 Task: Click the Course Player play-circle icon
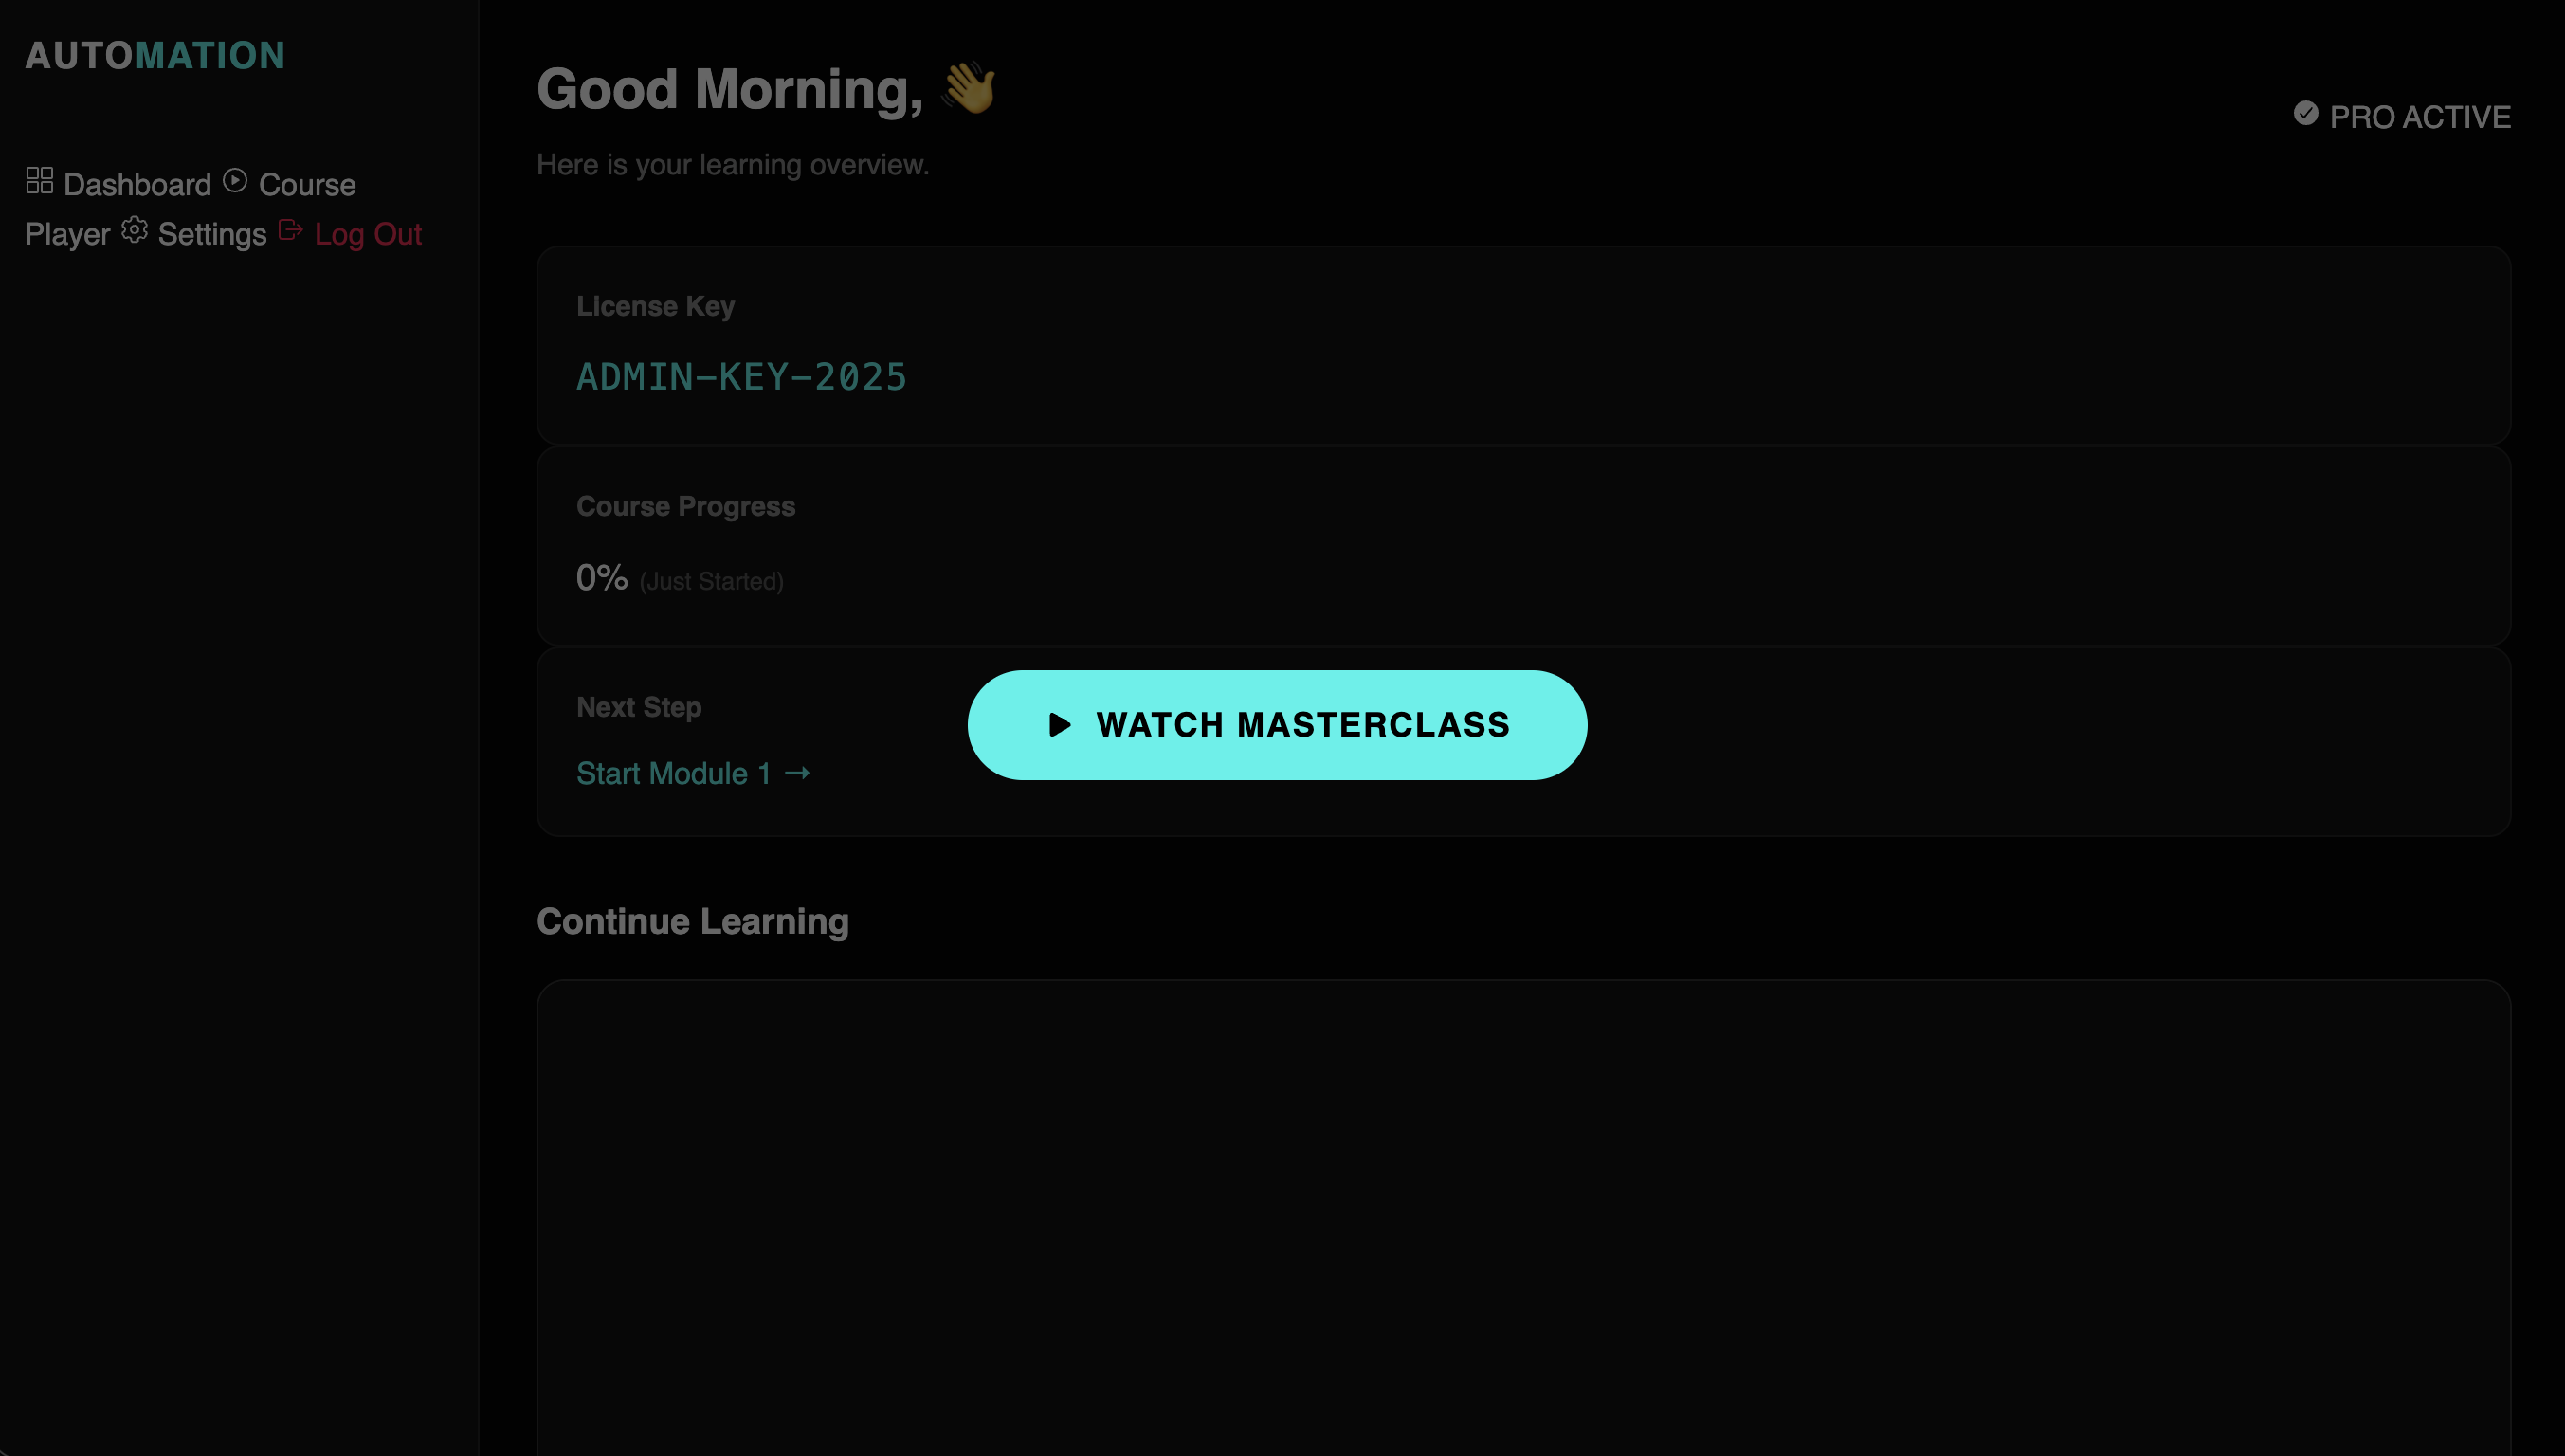[235, 181]
